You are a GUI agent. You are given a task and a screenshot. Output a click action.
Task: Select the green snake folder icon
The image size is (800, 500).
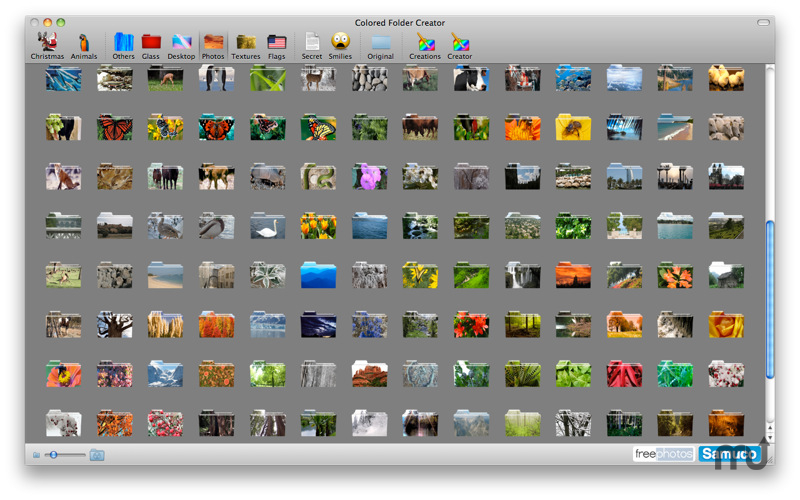pyautogui.click(x=318, y=177)
